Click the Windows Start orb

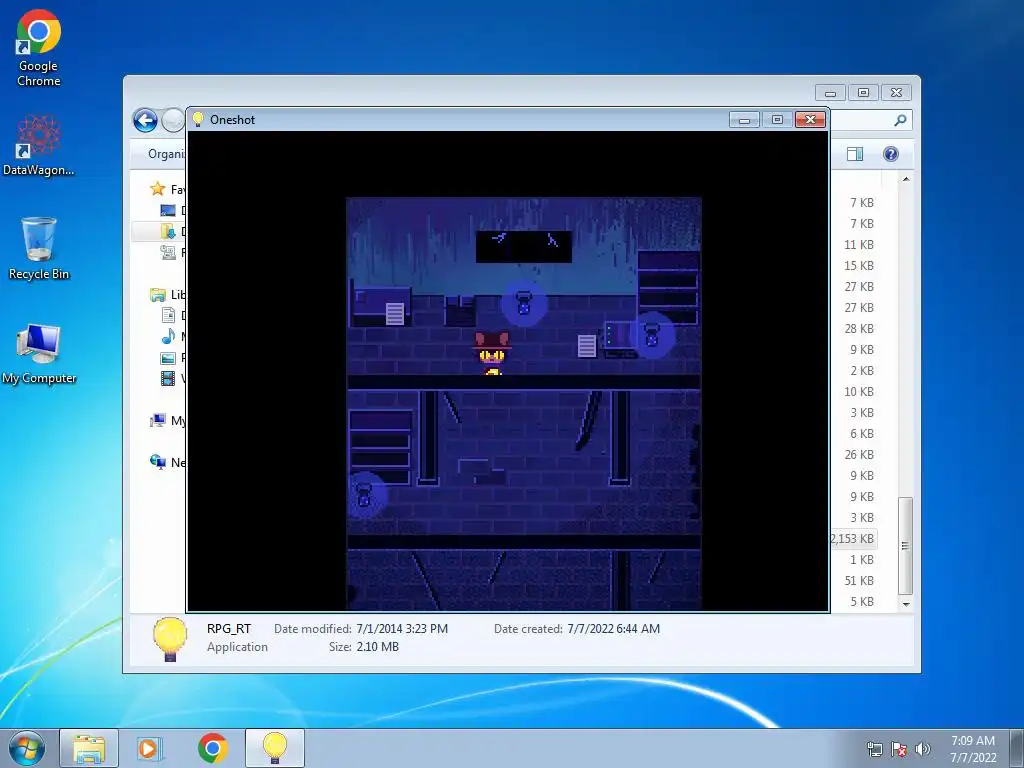[x=27, y=748]
